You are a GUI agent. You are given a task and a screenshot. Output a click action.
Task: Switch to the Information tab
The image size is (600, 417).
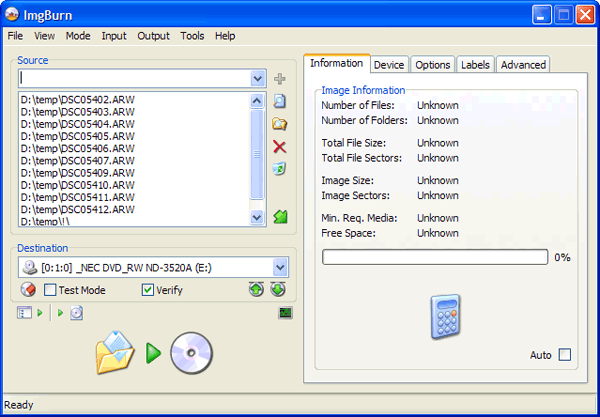(337, 63)
